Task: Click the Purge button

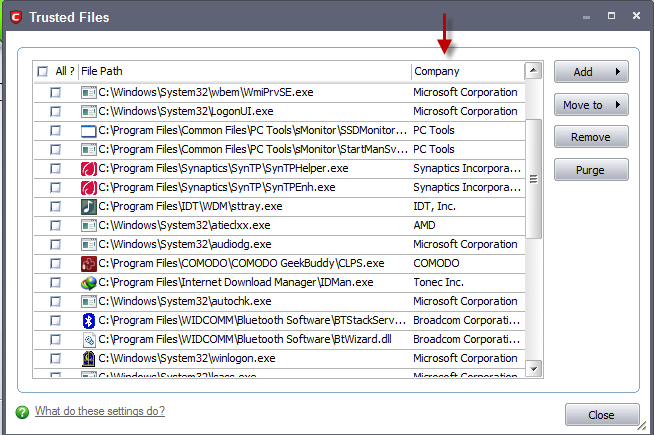Action: [x=591, y=170]
